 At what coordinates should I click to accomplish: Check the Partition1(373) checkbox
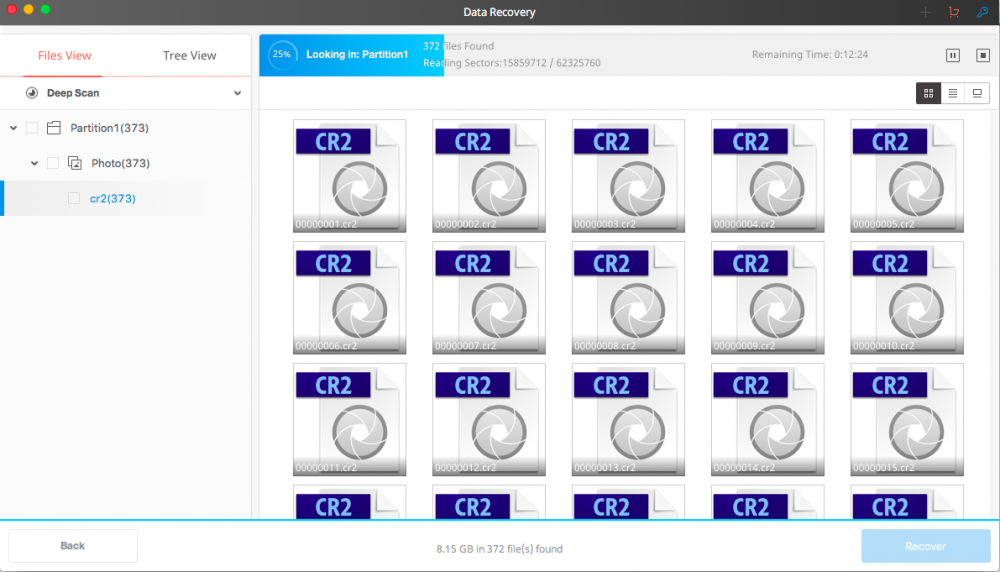pos(32,128)
